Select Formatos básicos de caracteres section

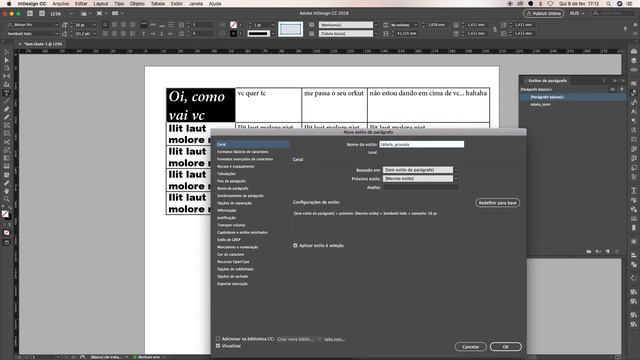[x=242, y=152]
